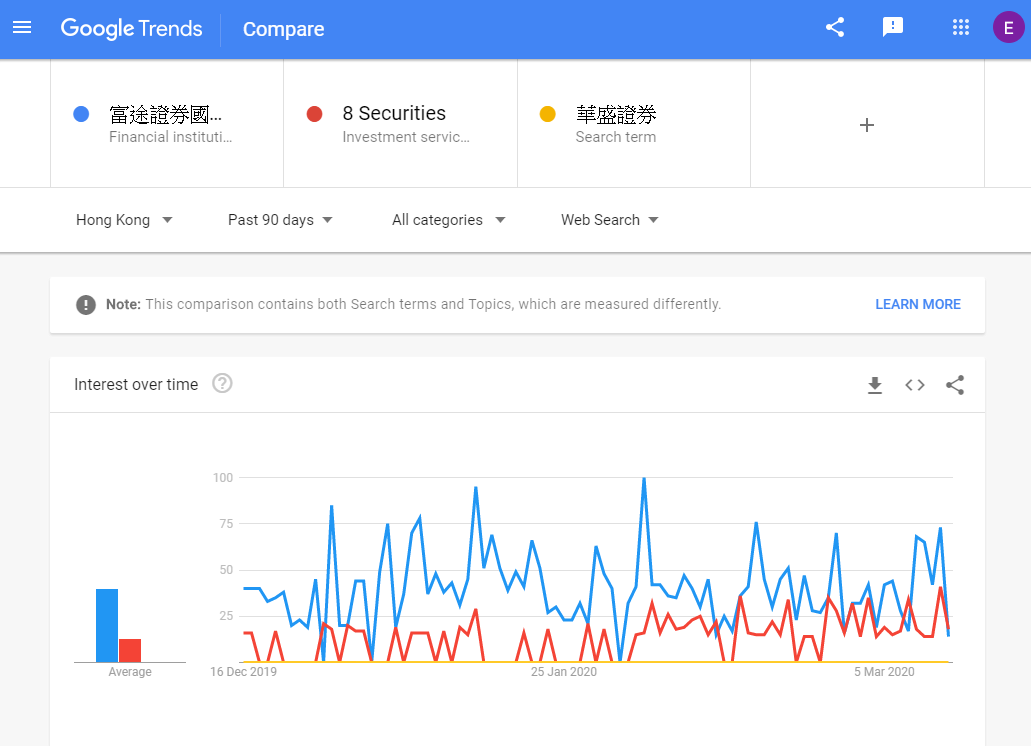Add a comparison term with plus

point(867,125)
